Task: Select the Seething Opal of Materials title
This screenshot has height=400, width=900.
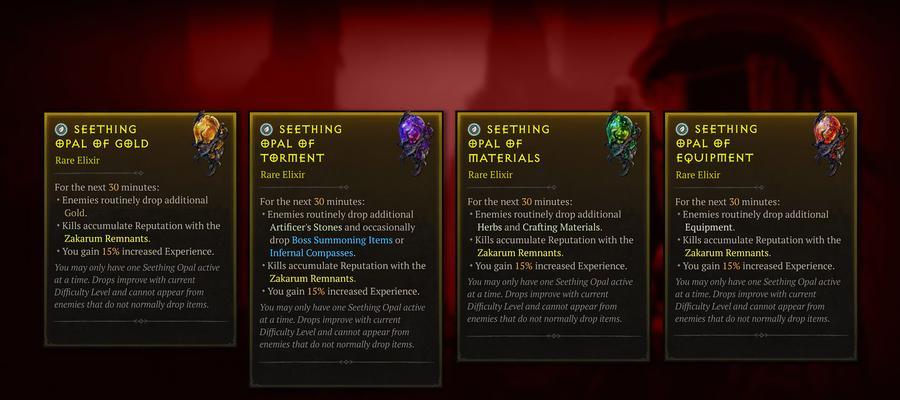Action: (509, 143)
